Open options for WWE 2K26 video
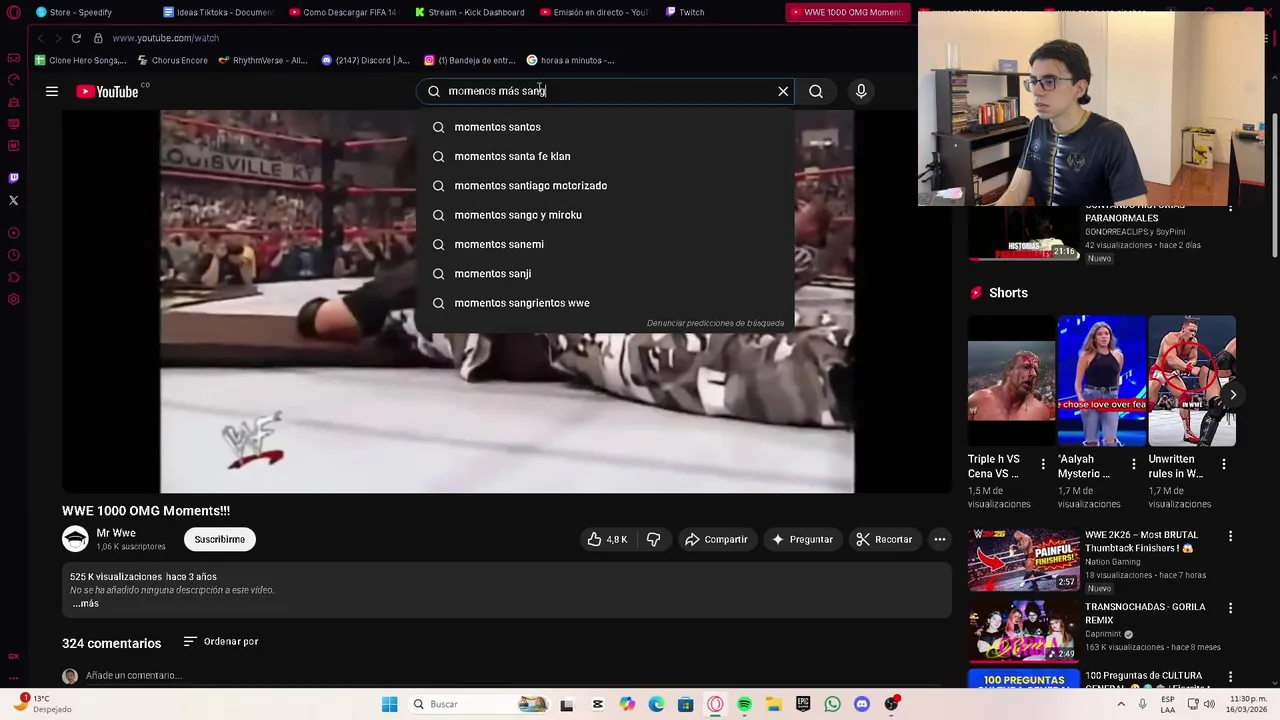The height and width of the screenshot is (720, 1280). pos(1230,536)
